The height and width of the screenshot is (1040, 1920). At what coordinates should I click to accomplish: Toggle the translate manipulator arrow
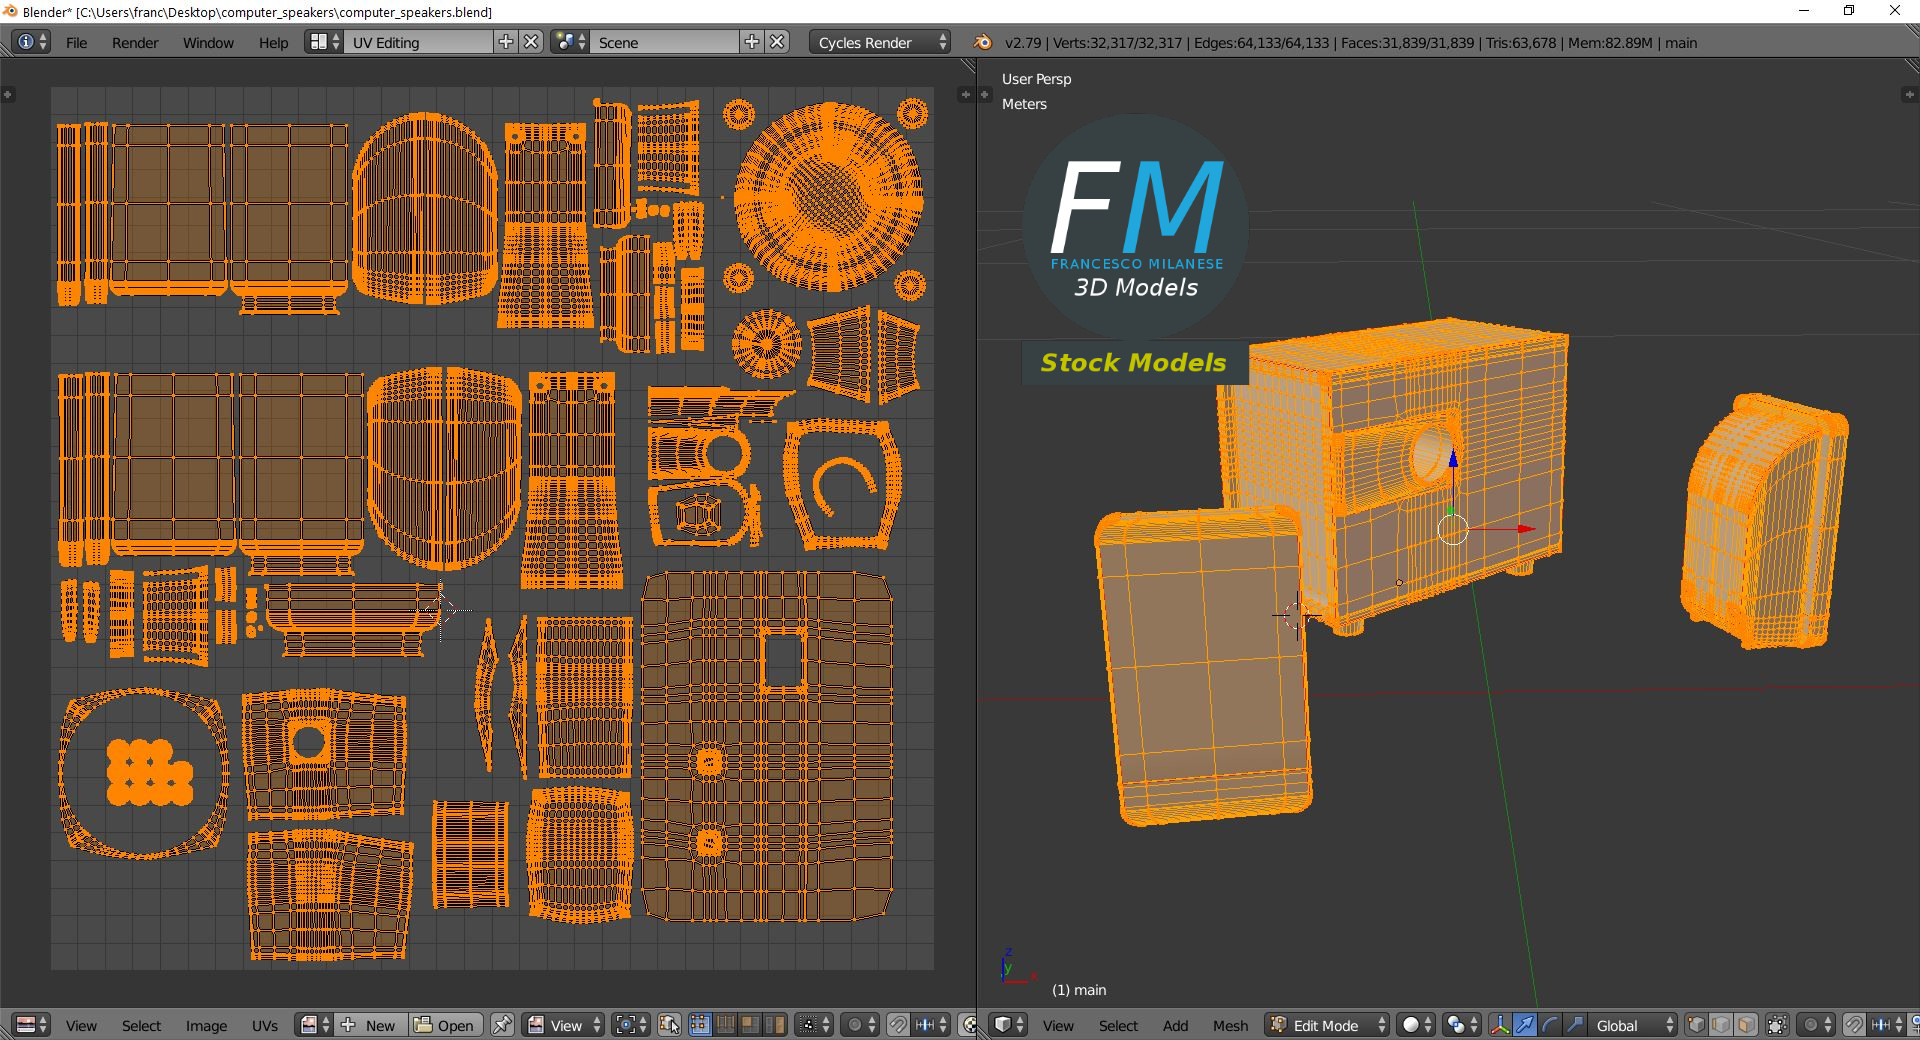coord(1524,1025)
